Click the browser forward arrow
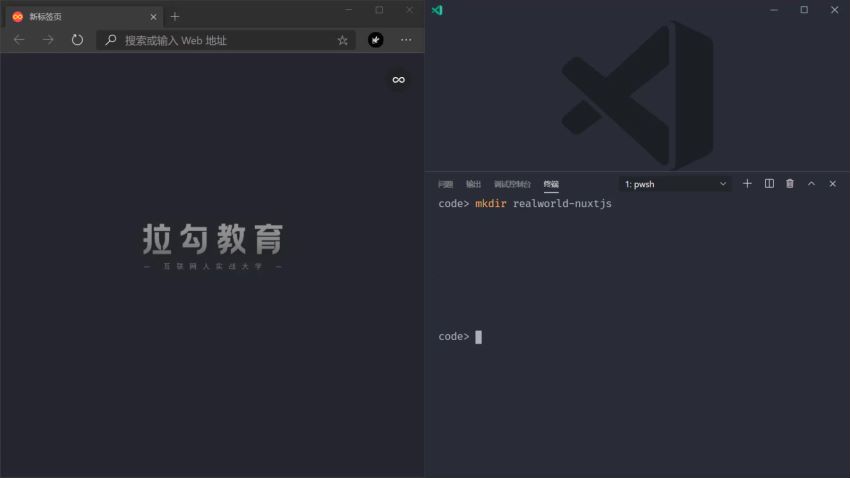 tap(48, 40)
